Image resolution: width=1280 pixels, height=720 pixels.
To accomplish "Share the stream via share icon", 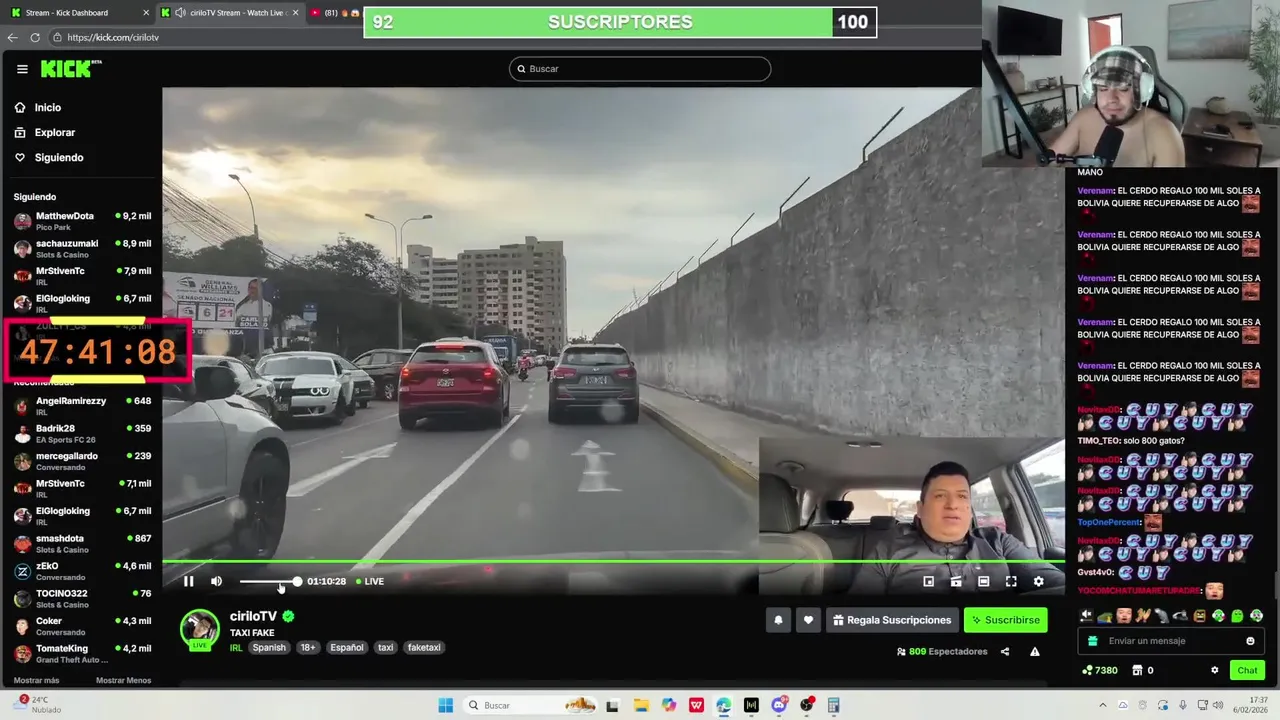I will tap(1005, 651).
